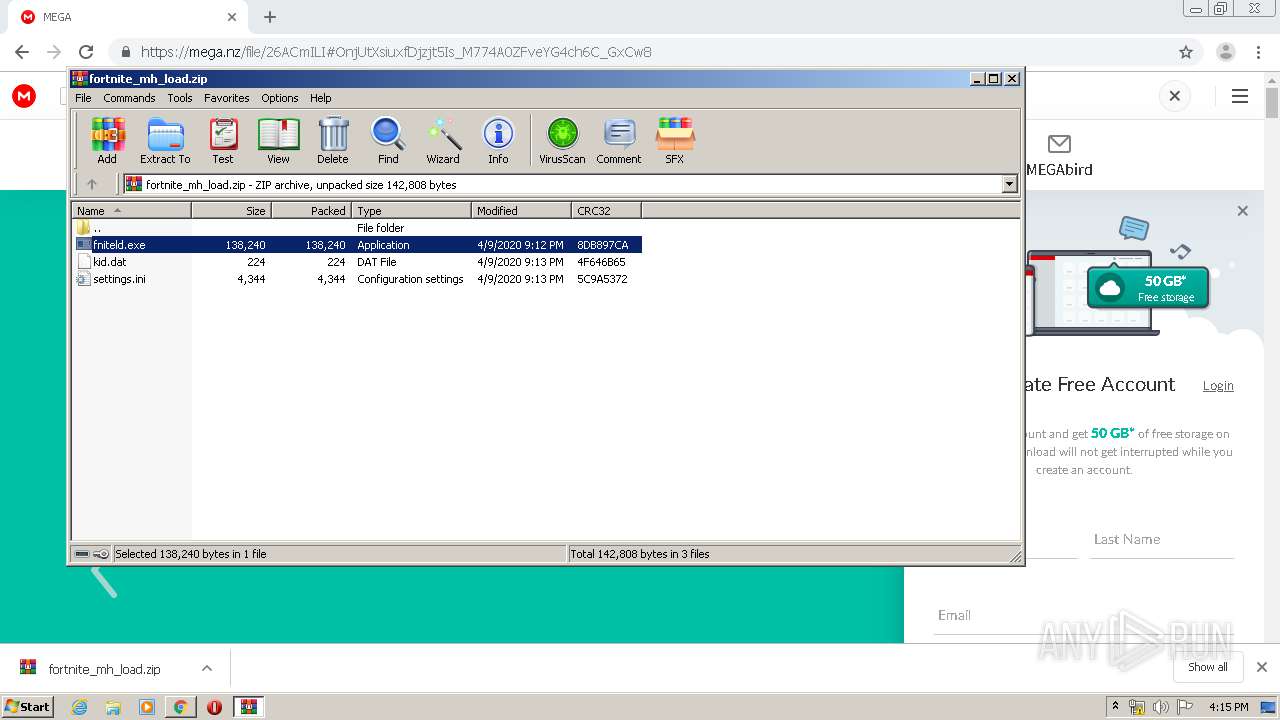Open Internet Explorer from taskbar

(79, 706)
